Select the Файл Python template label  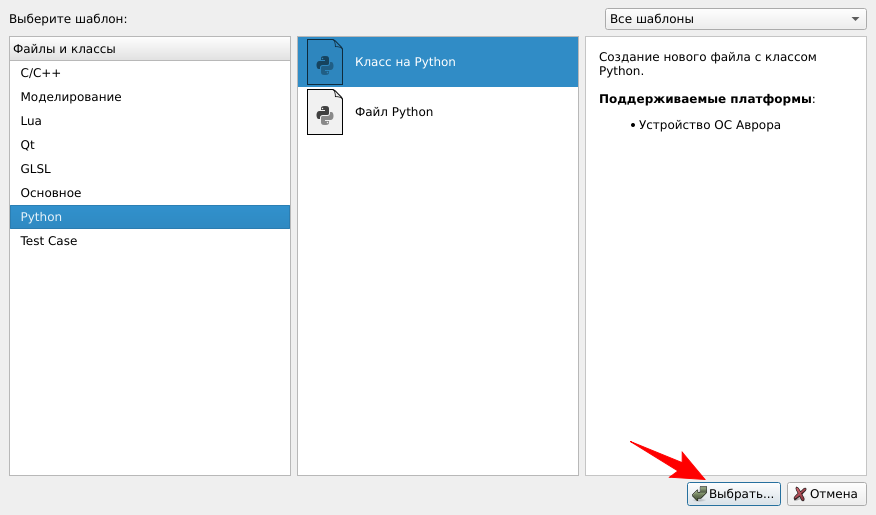click(x=394, y=112)
